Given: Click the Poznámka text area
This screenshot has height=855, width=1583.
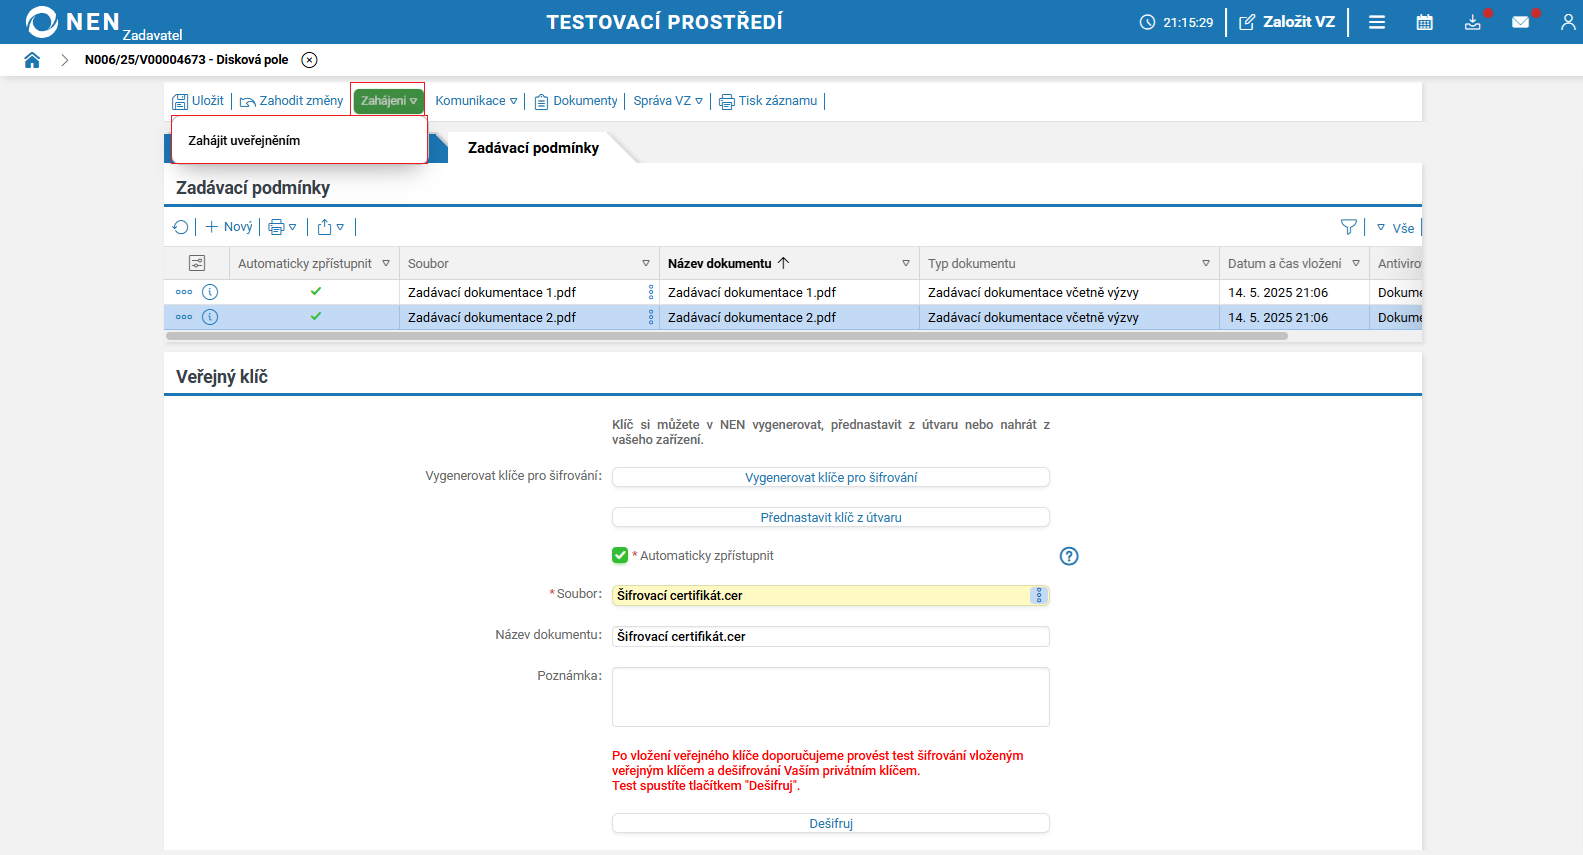Looking at the screenshot, I should point(831,697).
